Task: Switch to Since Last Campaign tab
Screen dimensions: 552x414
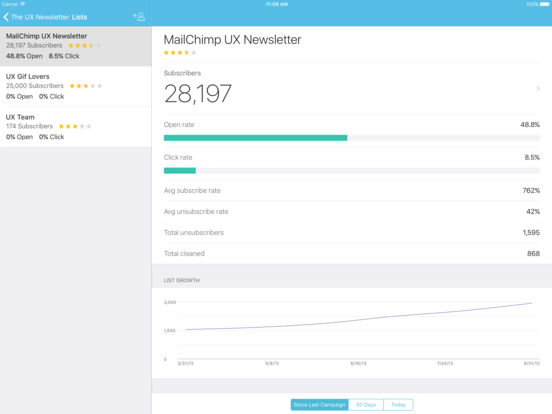Action: pos(320,405)
